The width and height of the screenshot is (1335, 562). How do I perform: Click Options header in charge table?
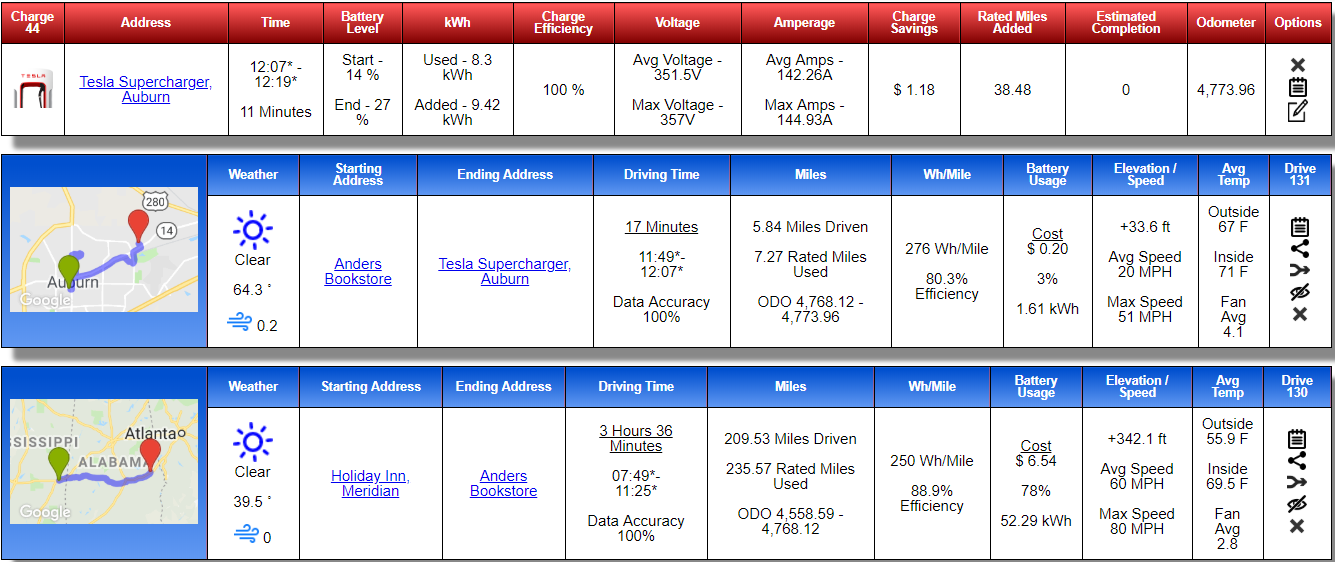(x=1298, y=22)
